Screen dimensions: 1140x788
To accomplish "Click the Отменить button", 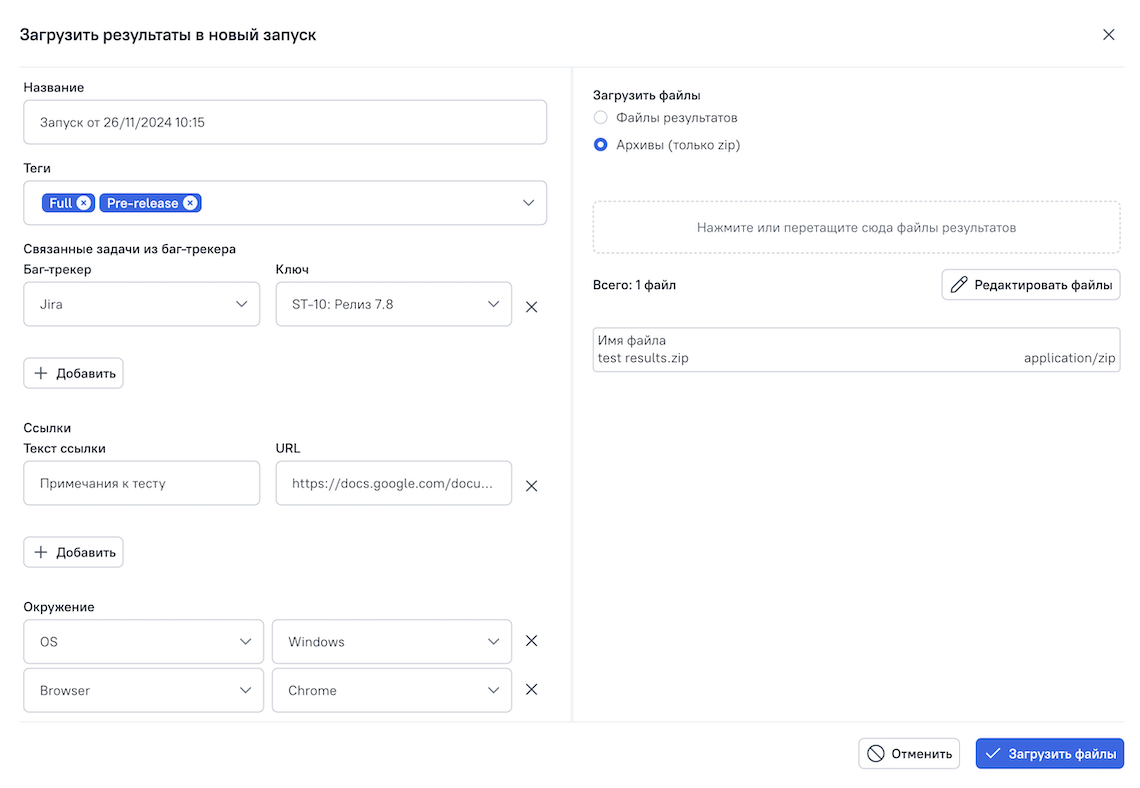I will (x=909, y=754).
